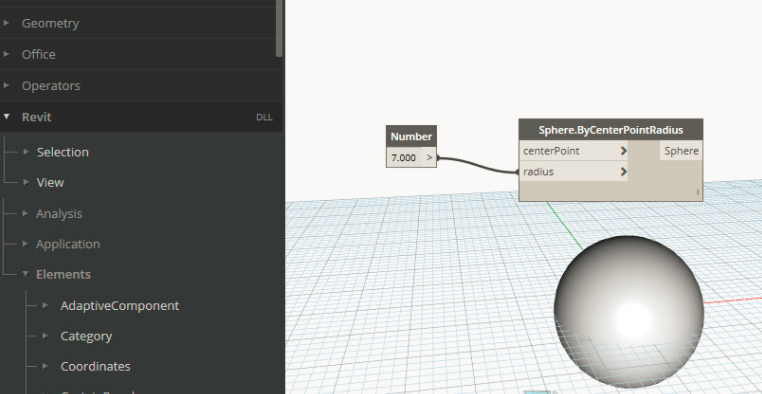
Task: Expand the Selection subcategory arrow
Action: point(26,152)
